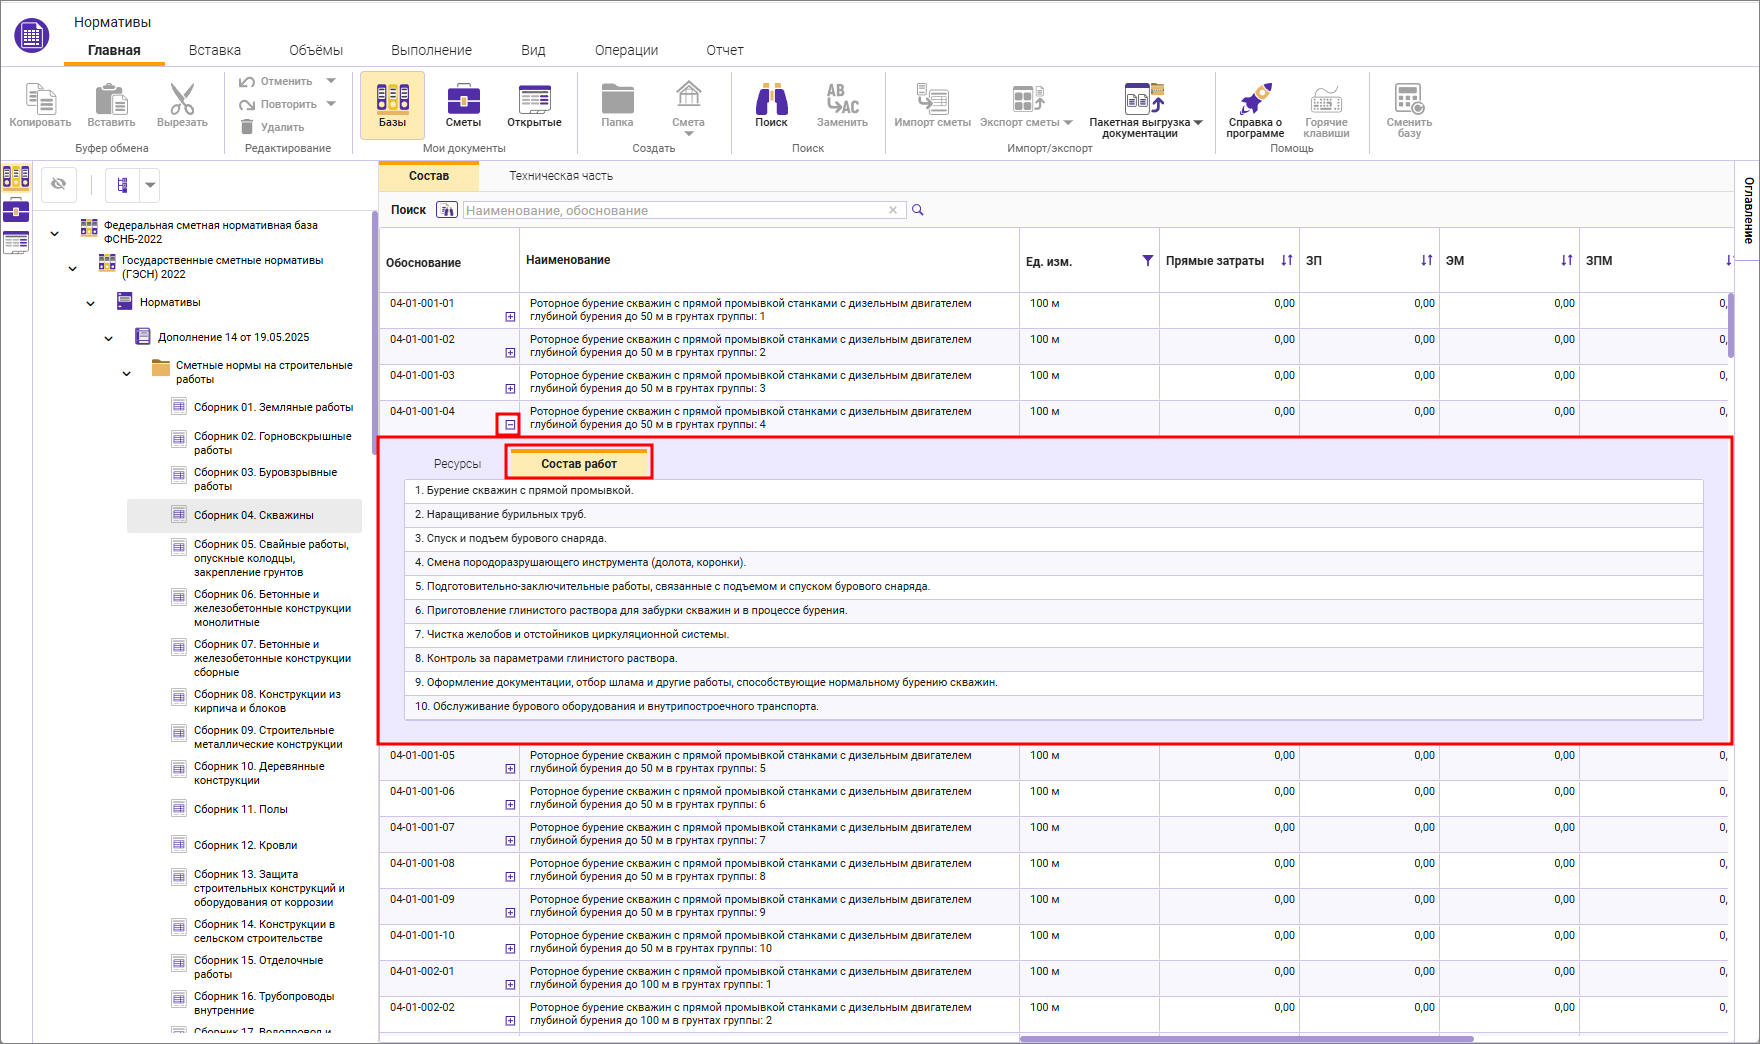Collapse expanded row 04-01-001-04 details
The width and height of the screenshot is (1760, 1044).
pyautogui.click(x=510, y=425)
